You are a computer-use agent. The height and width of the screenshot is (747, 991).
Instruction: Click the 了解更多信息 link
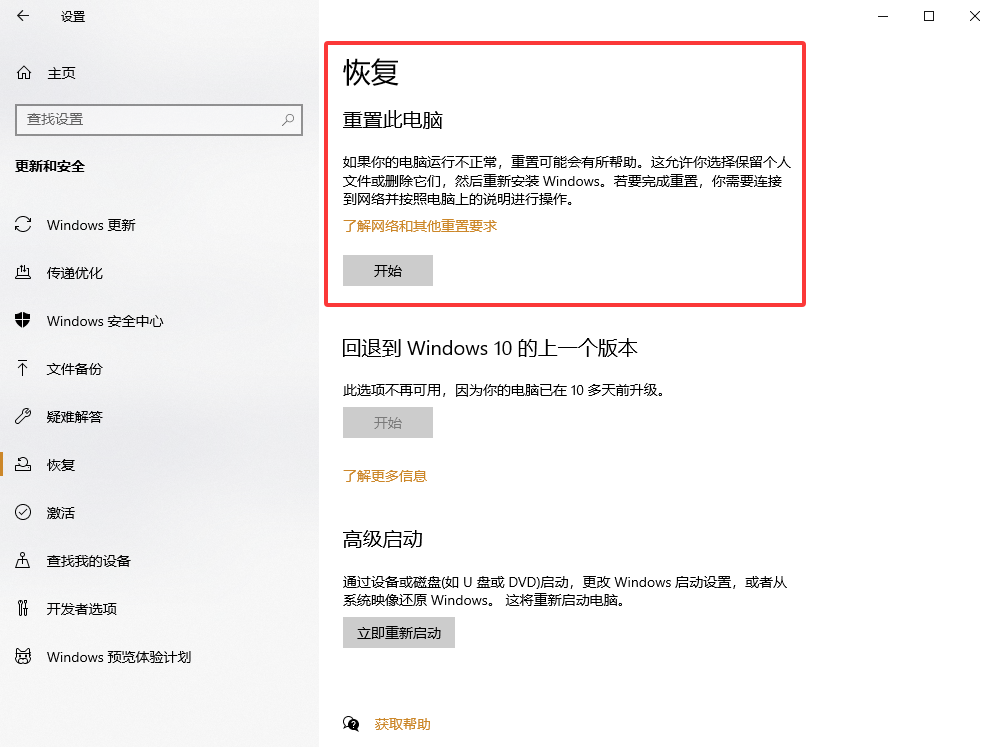[x=385, y=475]
